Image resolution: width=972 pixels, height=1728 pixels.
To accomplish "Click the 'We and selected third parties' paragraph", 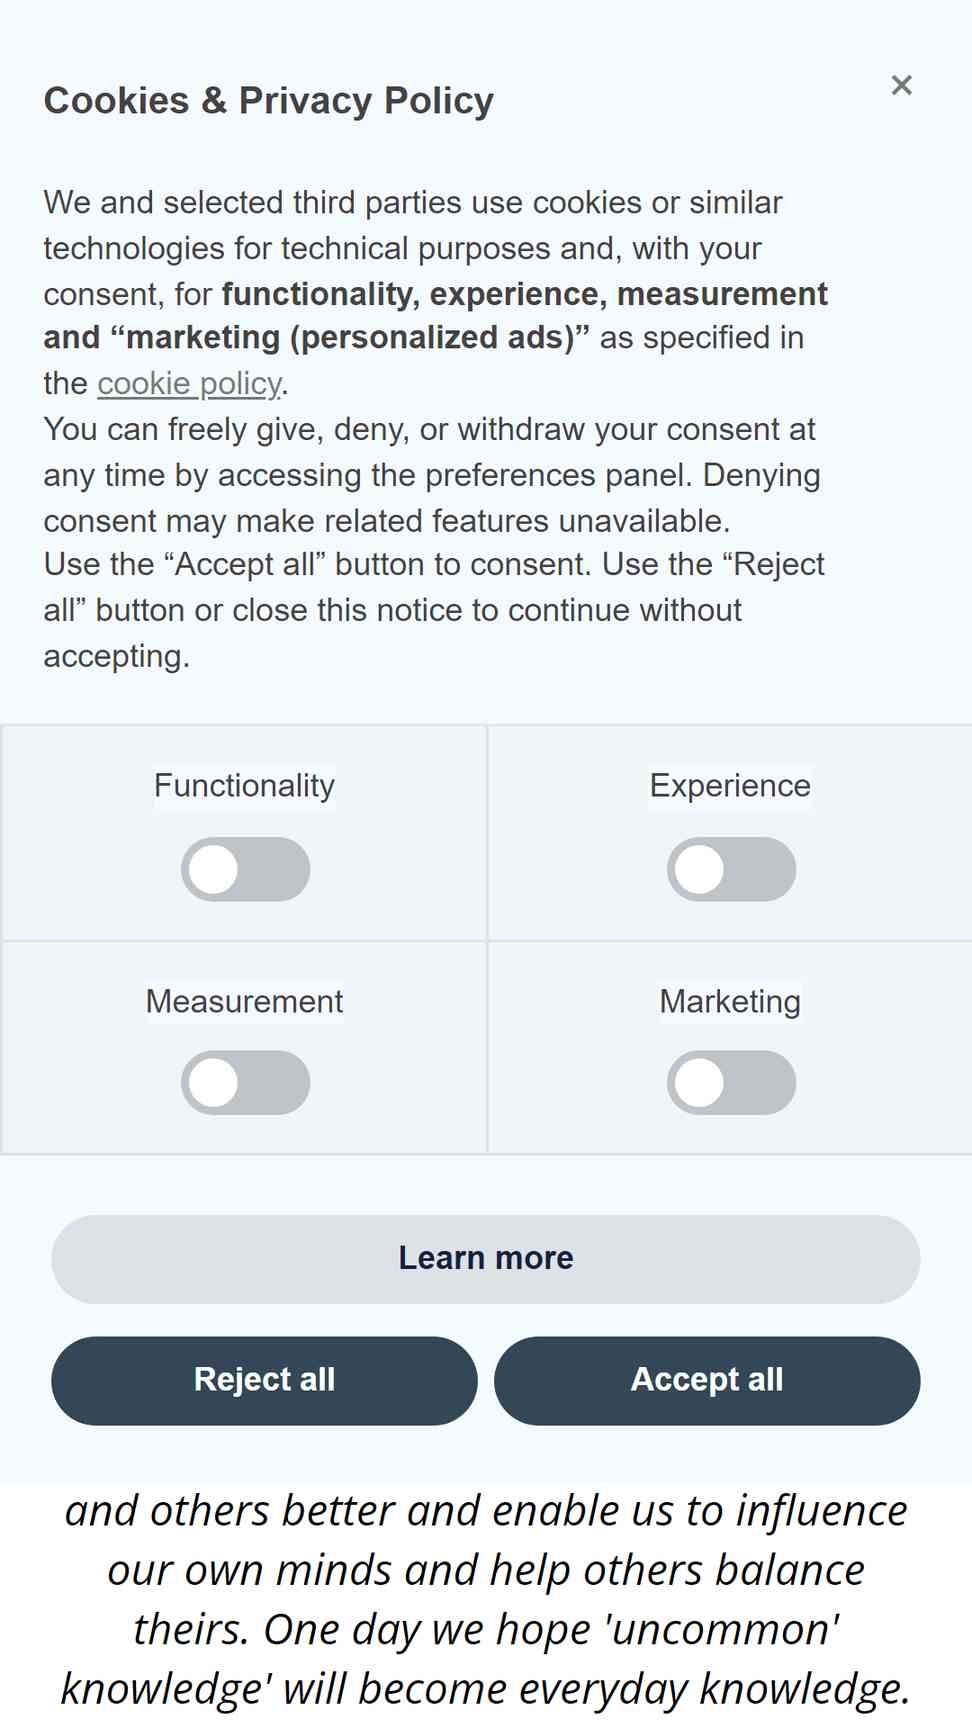I will click(x=436, y=292).
